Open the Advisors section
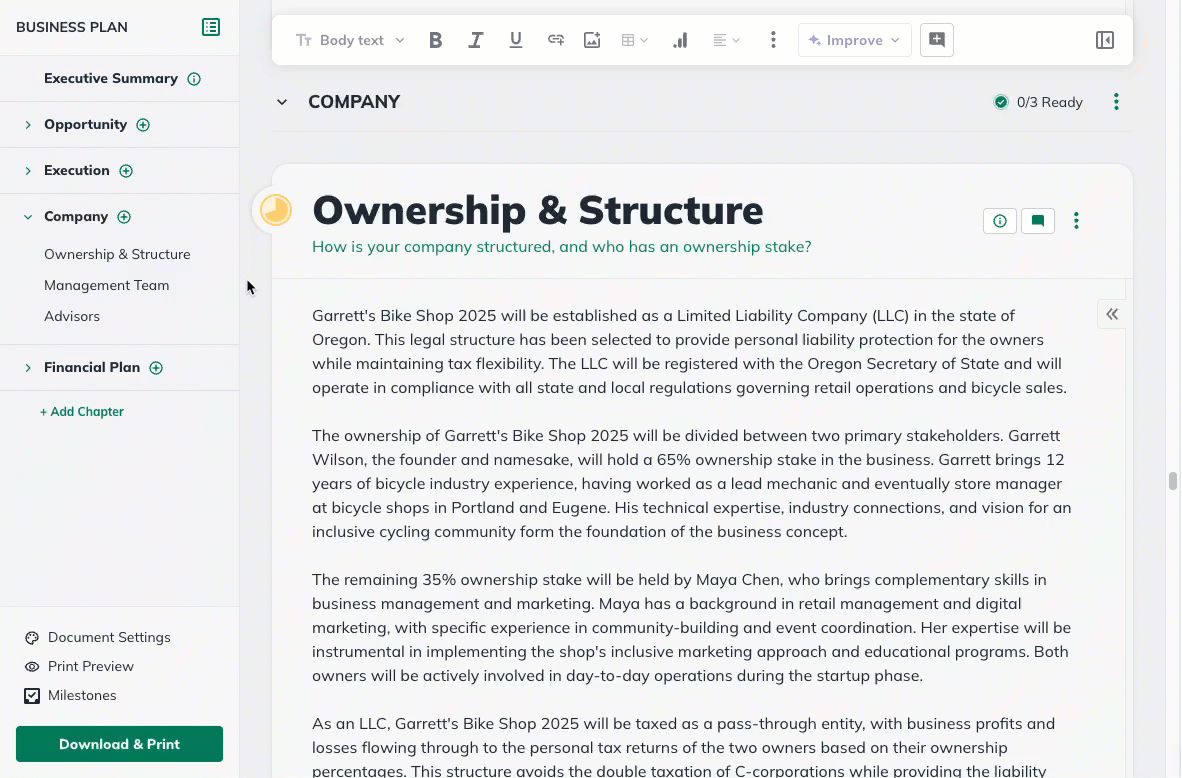 point(72,316)
